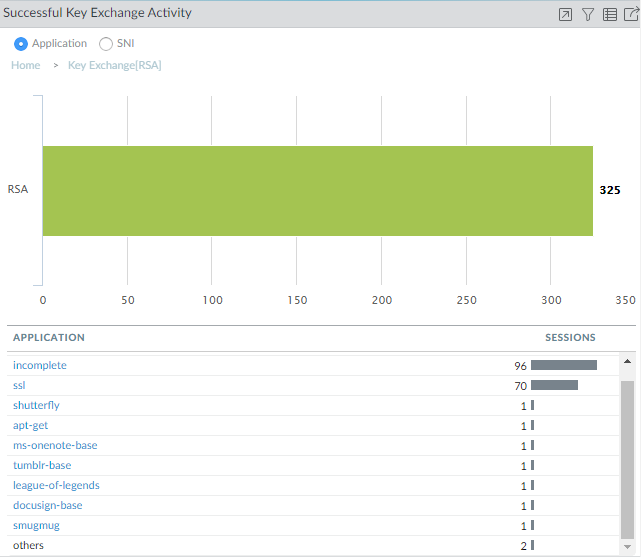Go to Home breadcrumb

pyautogui.click(x=26, y=65)
